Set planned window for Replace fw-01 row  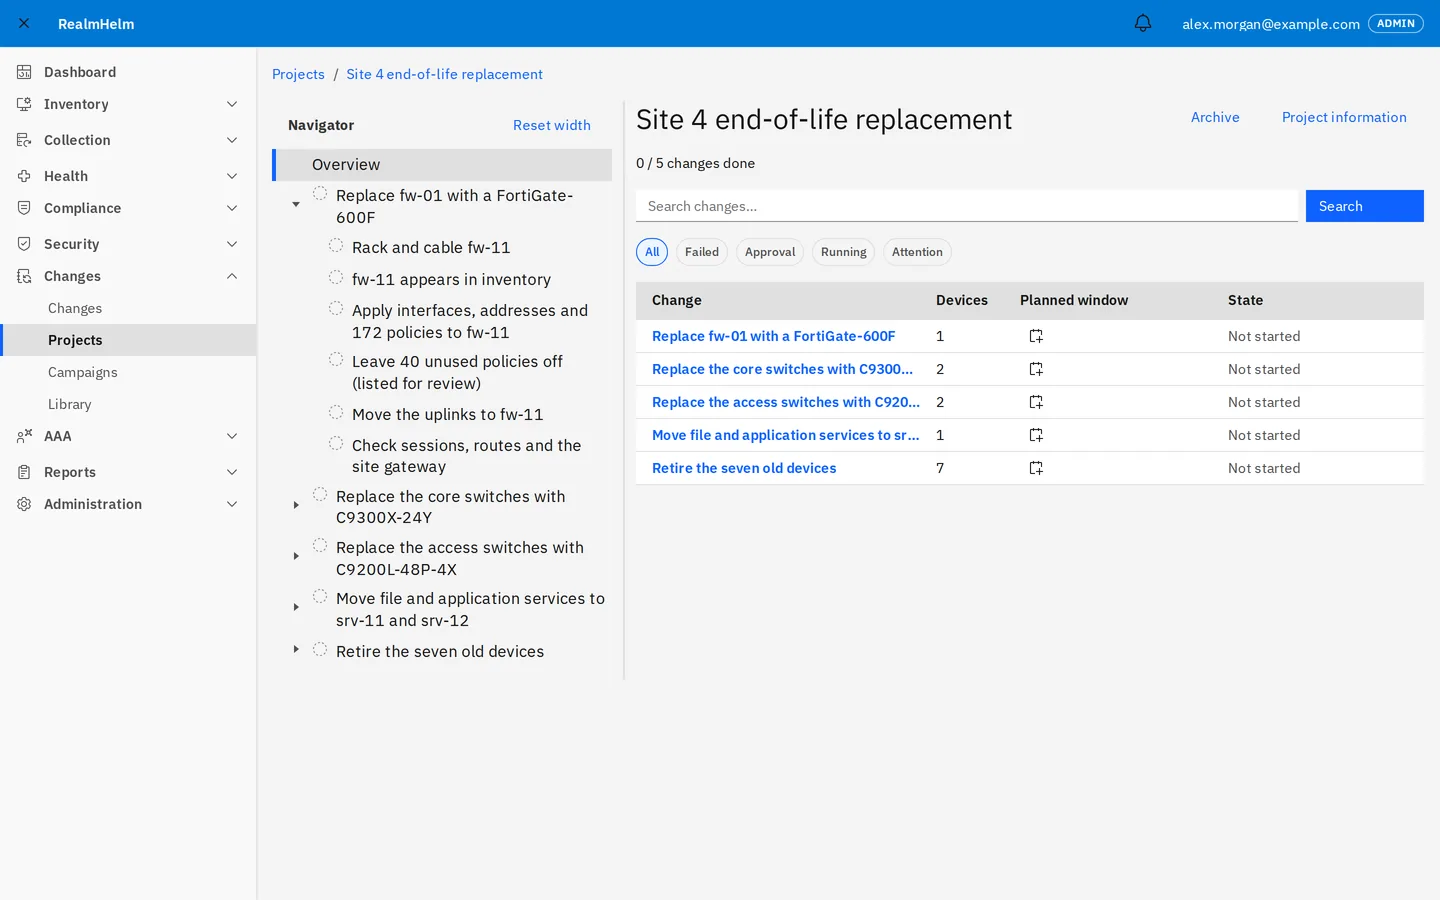click(x=1036, y=336)
